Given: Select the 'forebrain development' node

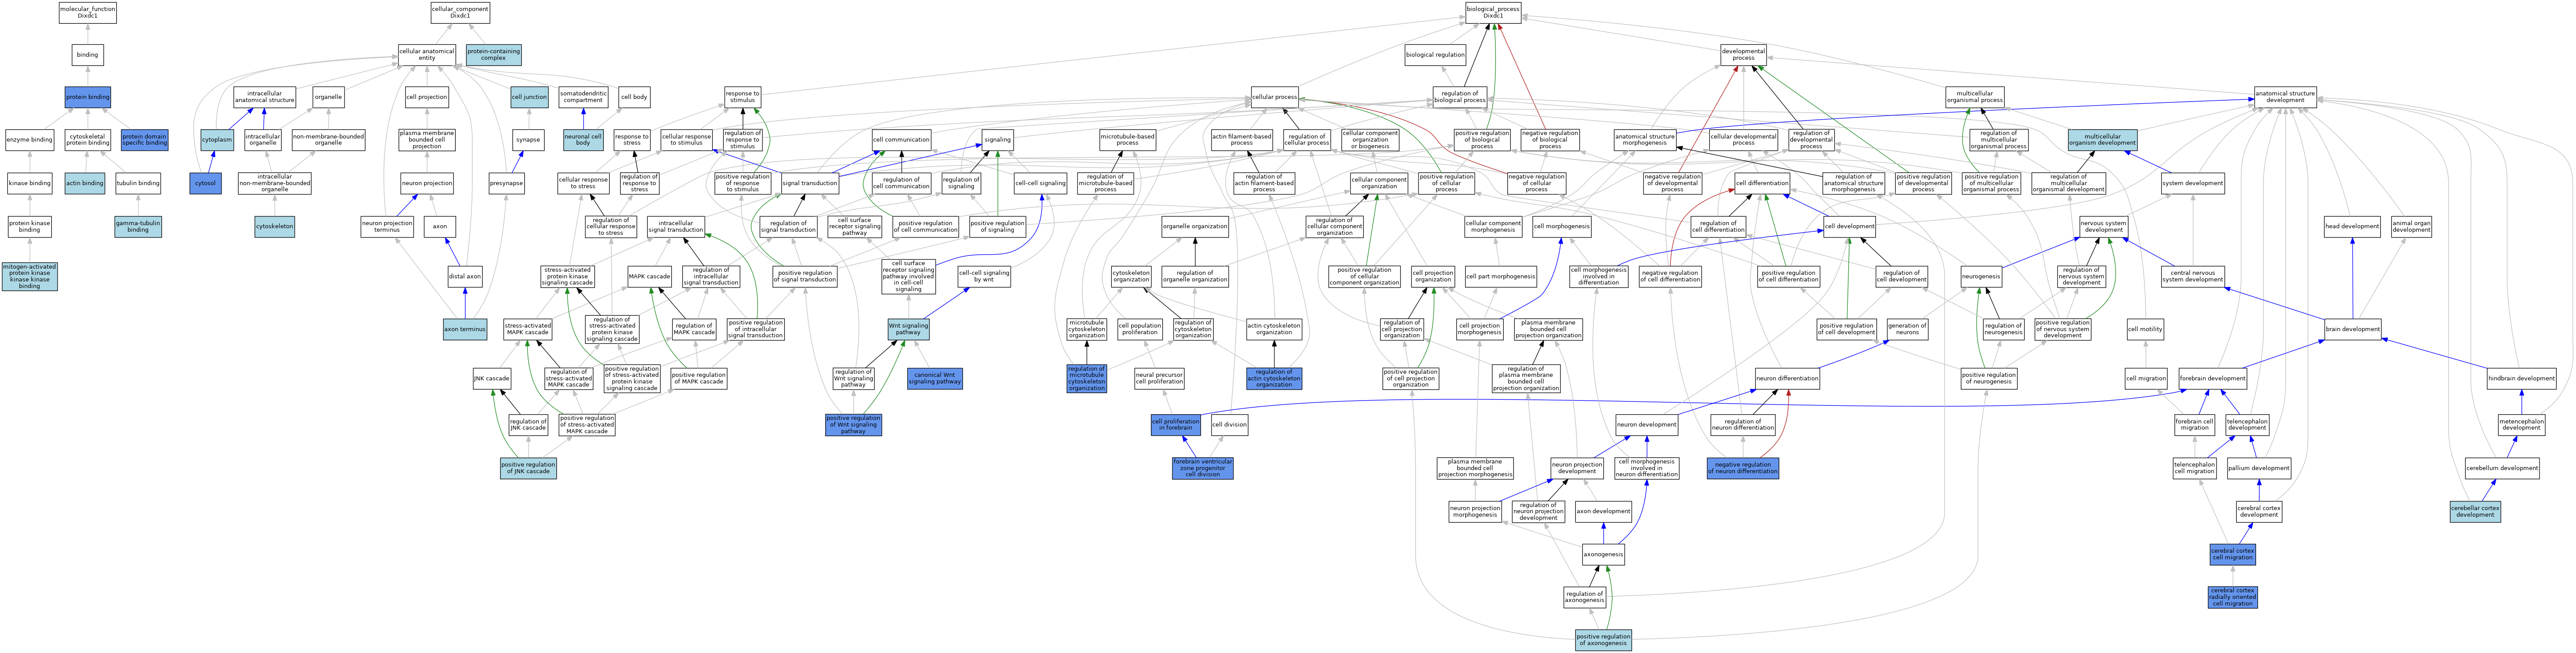Looking at the screenshot, I should [x=2213, y=379].
